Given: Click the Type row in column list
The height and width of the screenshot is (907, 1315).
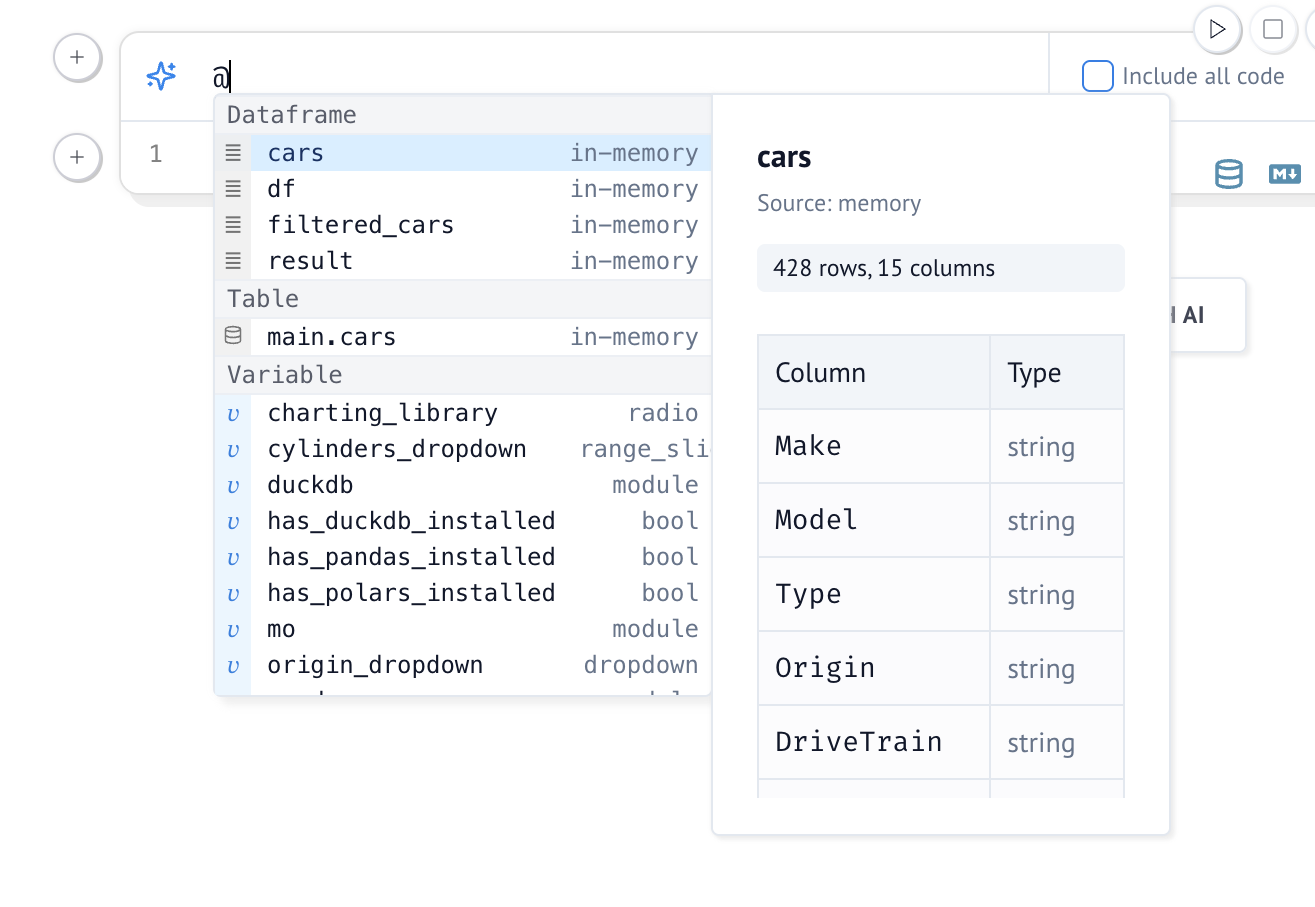Looking at the screenshot, I should [941, 594].
